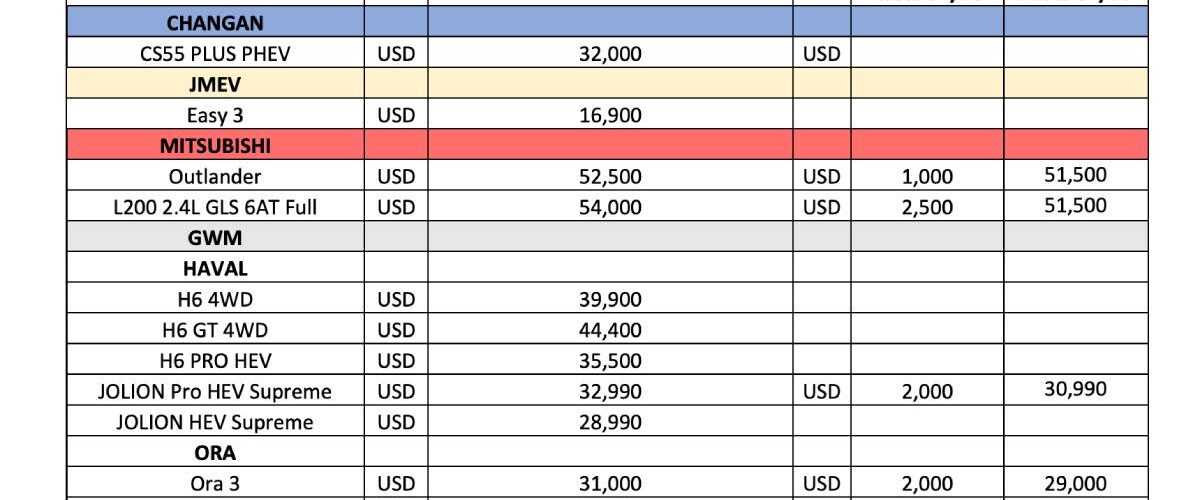Select the CHANGAN brand header cell
This screenshot has height=500, width=1202.
click(215, 22)
